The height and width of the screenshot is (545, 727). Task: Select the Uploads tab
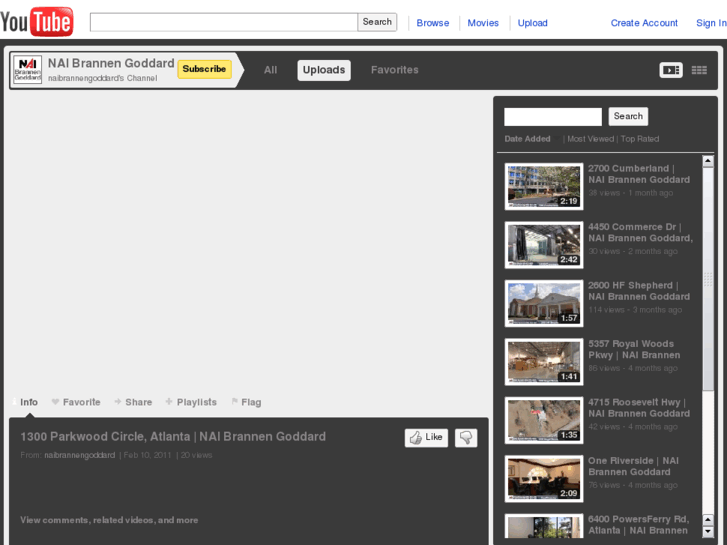[x=324, y=70]
